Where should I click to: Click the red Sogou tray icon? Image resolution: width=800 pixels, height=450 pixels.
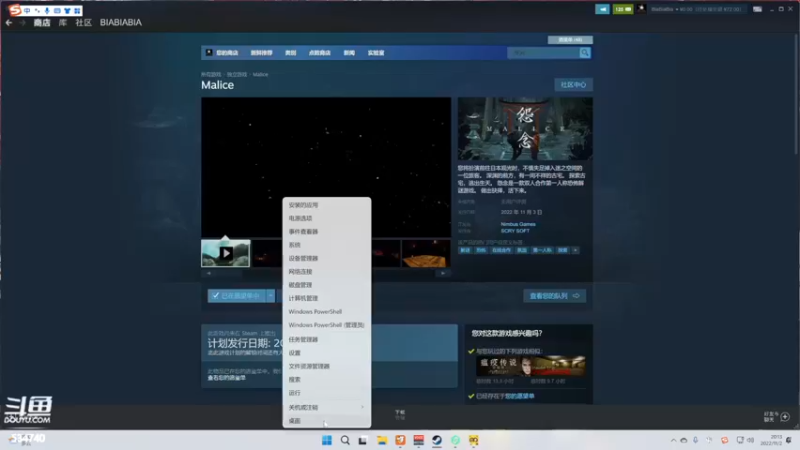click(724, 440)
